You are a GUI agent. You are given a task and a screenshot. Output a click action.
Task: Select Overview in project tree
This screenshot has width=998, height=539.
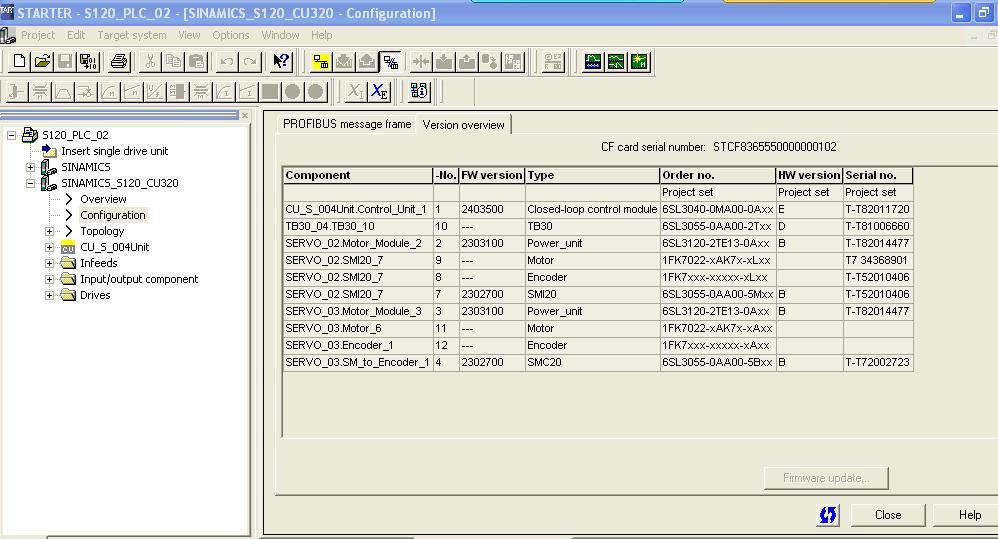point(103,199)
